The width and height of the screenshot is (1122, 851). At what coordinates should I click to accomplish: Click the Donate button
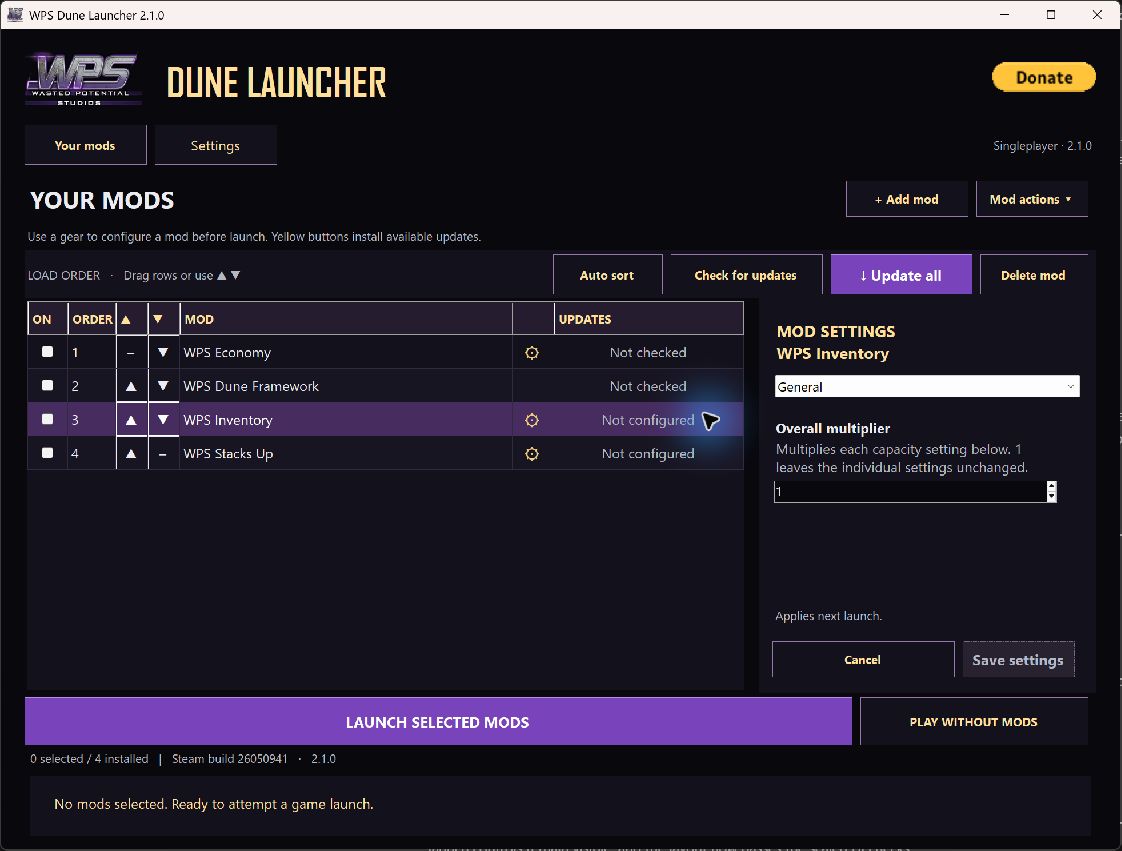1043,77
